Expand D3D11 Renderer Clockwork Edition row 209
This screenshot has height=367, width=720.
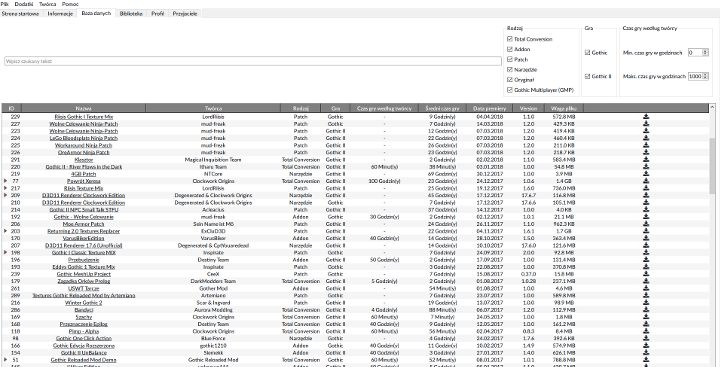click(x=6, y=195)
